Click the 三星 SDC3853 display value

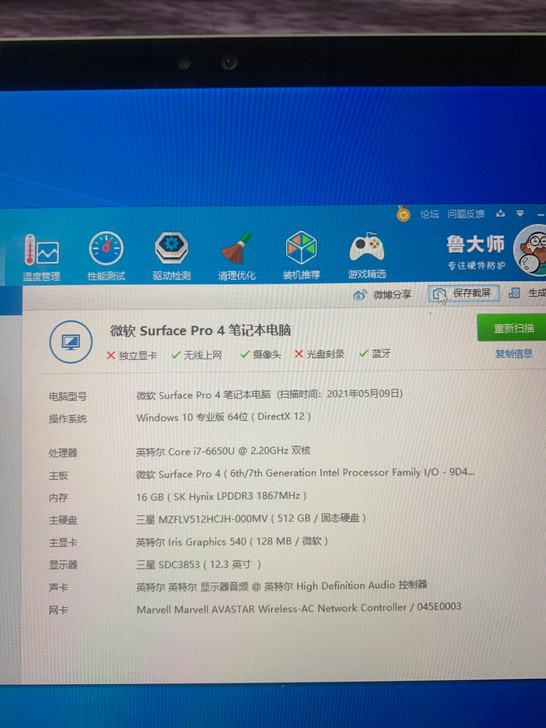click(198, 564)
